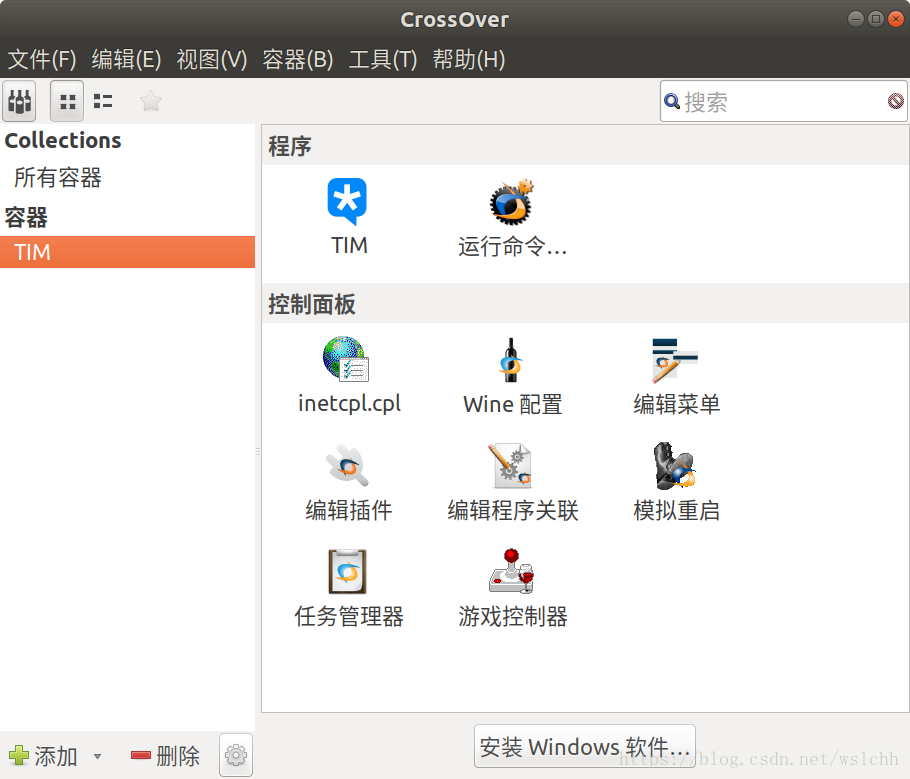
Task: Click the 删除 delete button
Action: 165,756
